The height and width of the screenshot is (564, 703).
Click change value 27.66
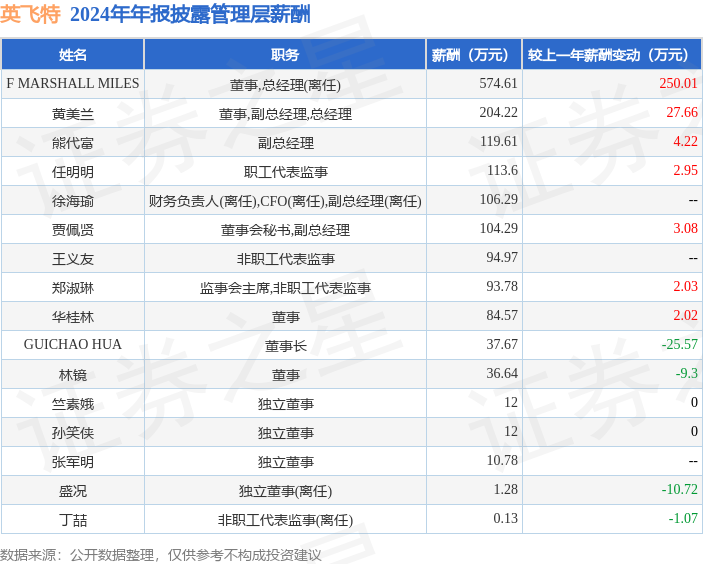pyautogui.click(x=682, y=112)
